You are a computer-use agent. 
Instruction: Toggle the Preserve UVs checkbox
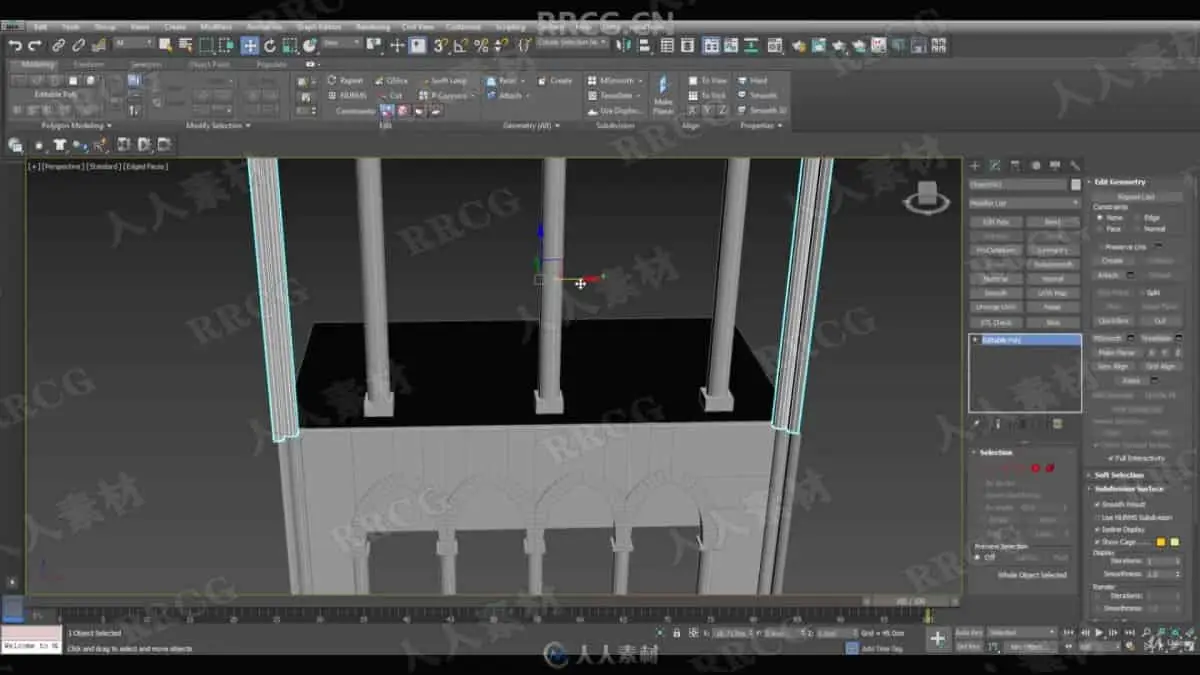(1102, 246)
